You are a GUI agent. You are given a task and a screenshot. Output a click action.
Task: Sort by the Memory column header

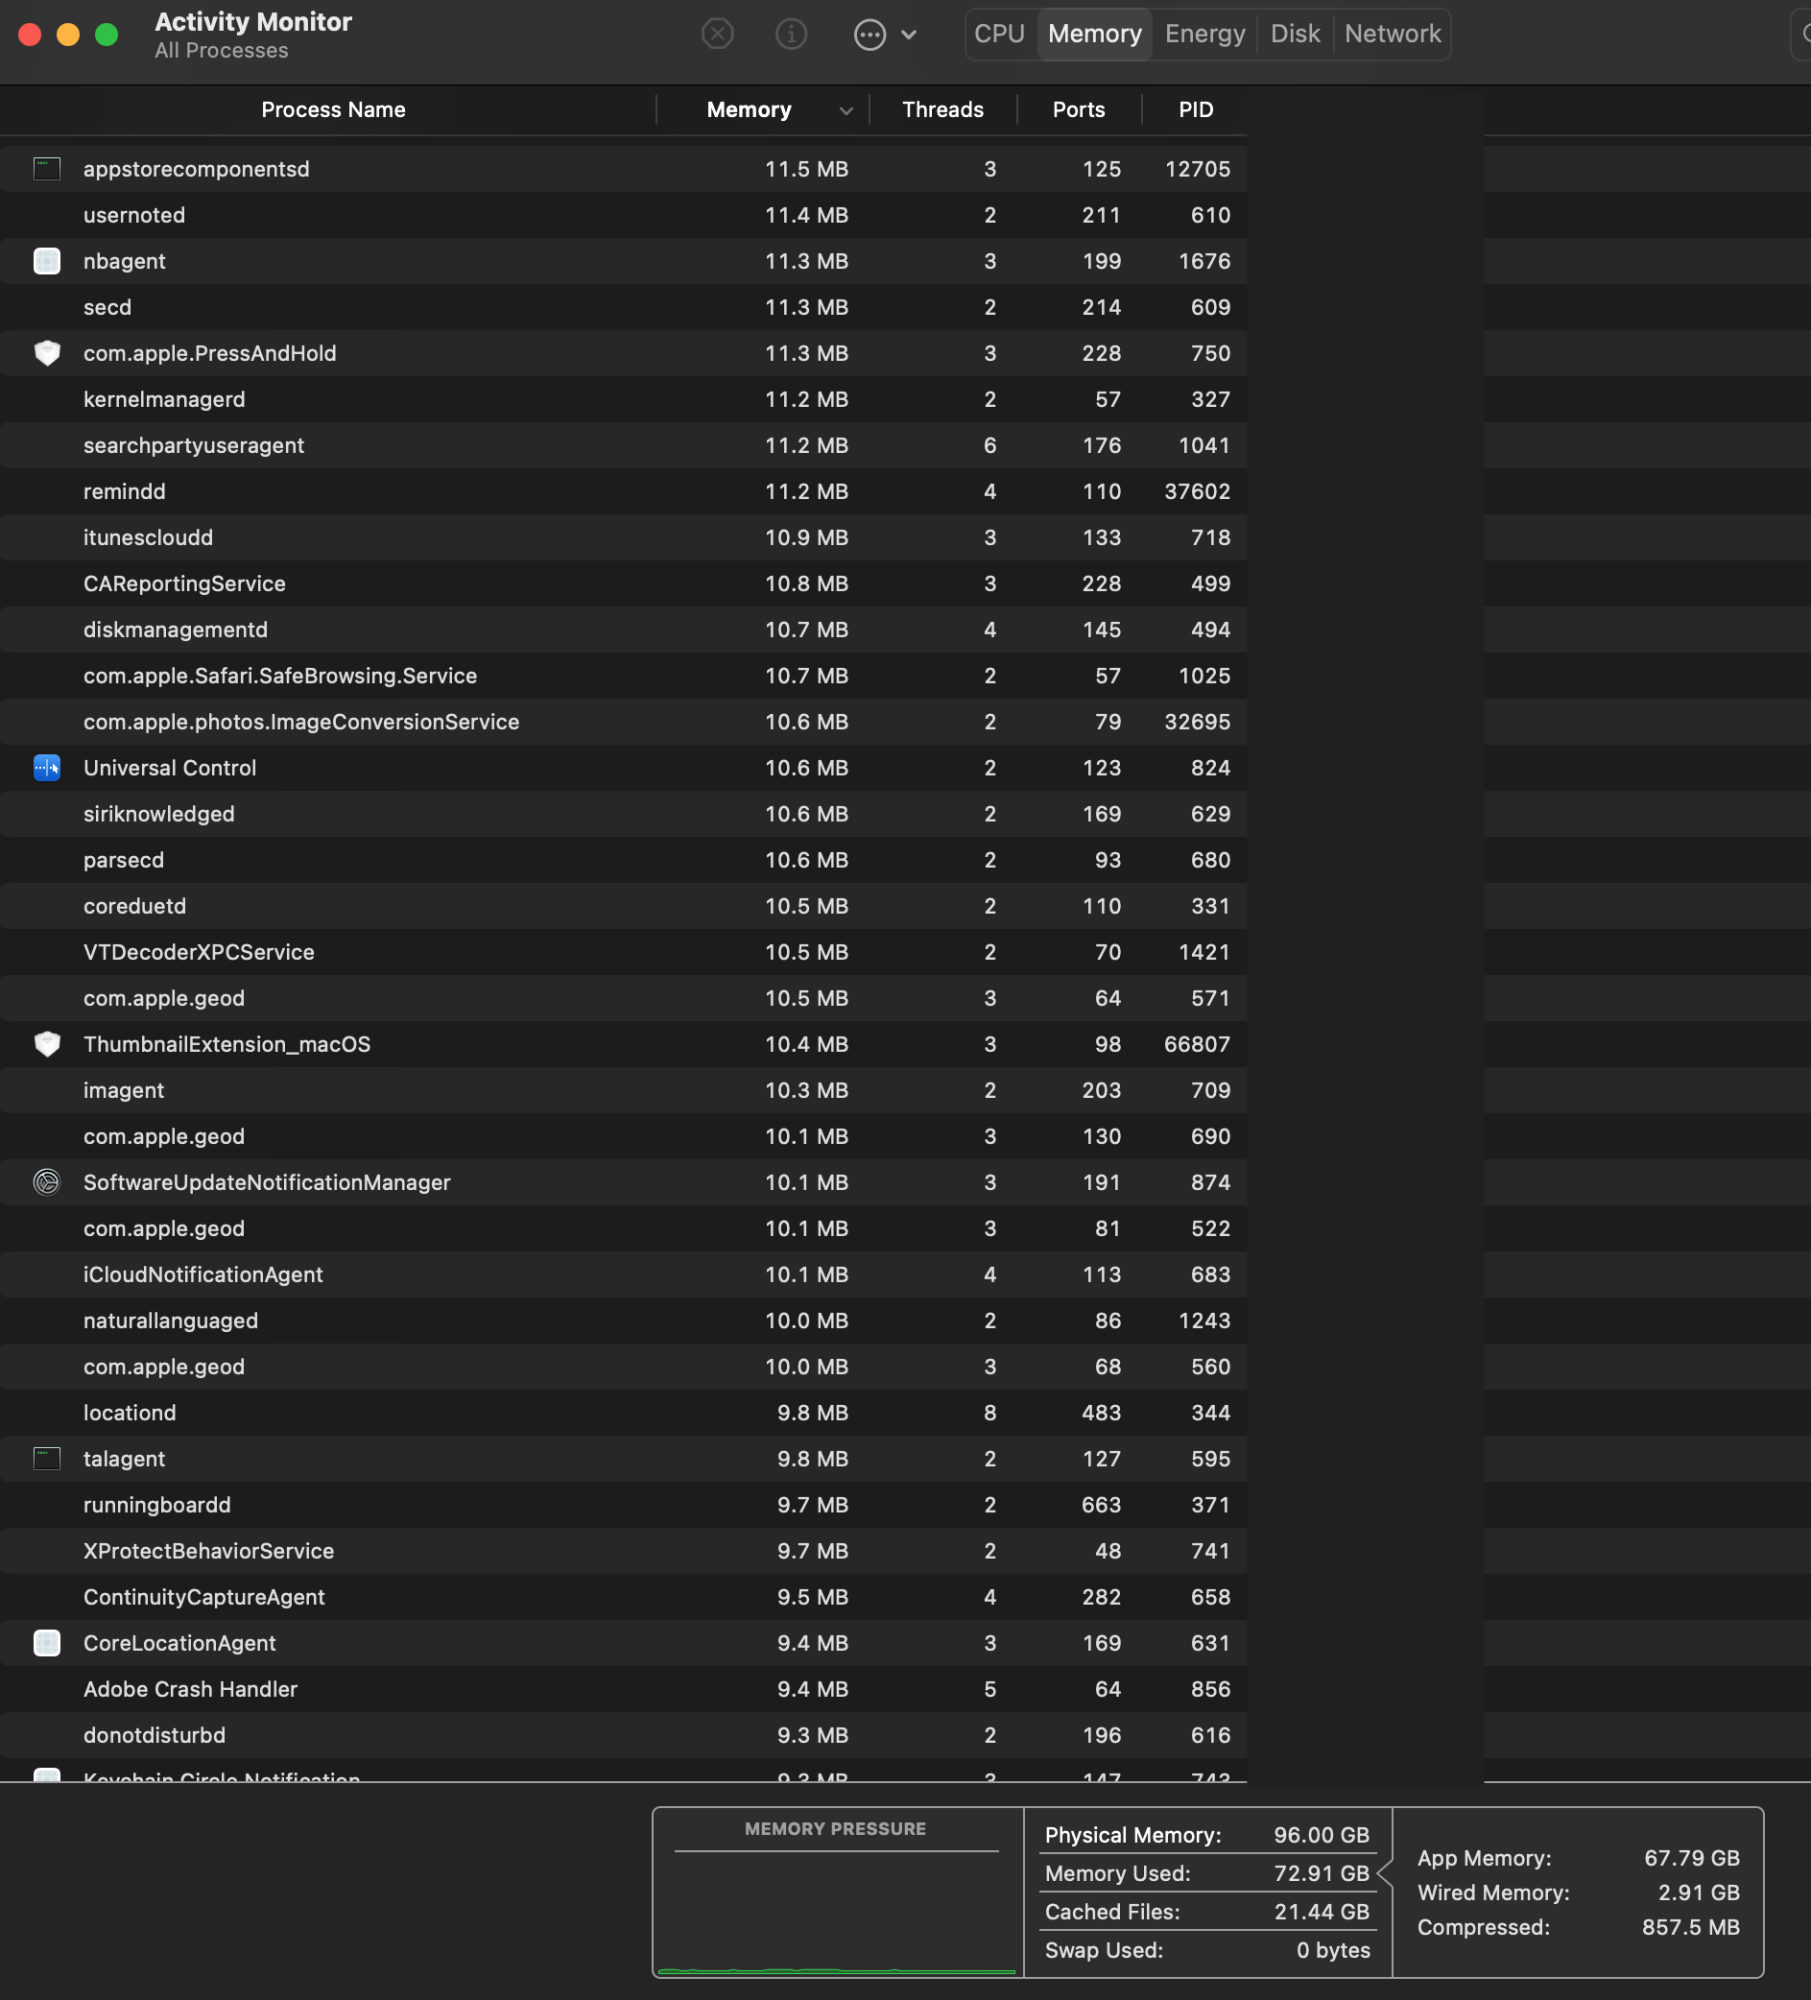749,110
